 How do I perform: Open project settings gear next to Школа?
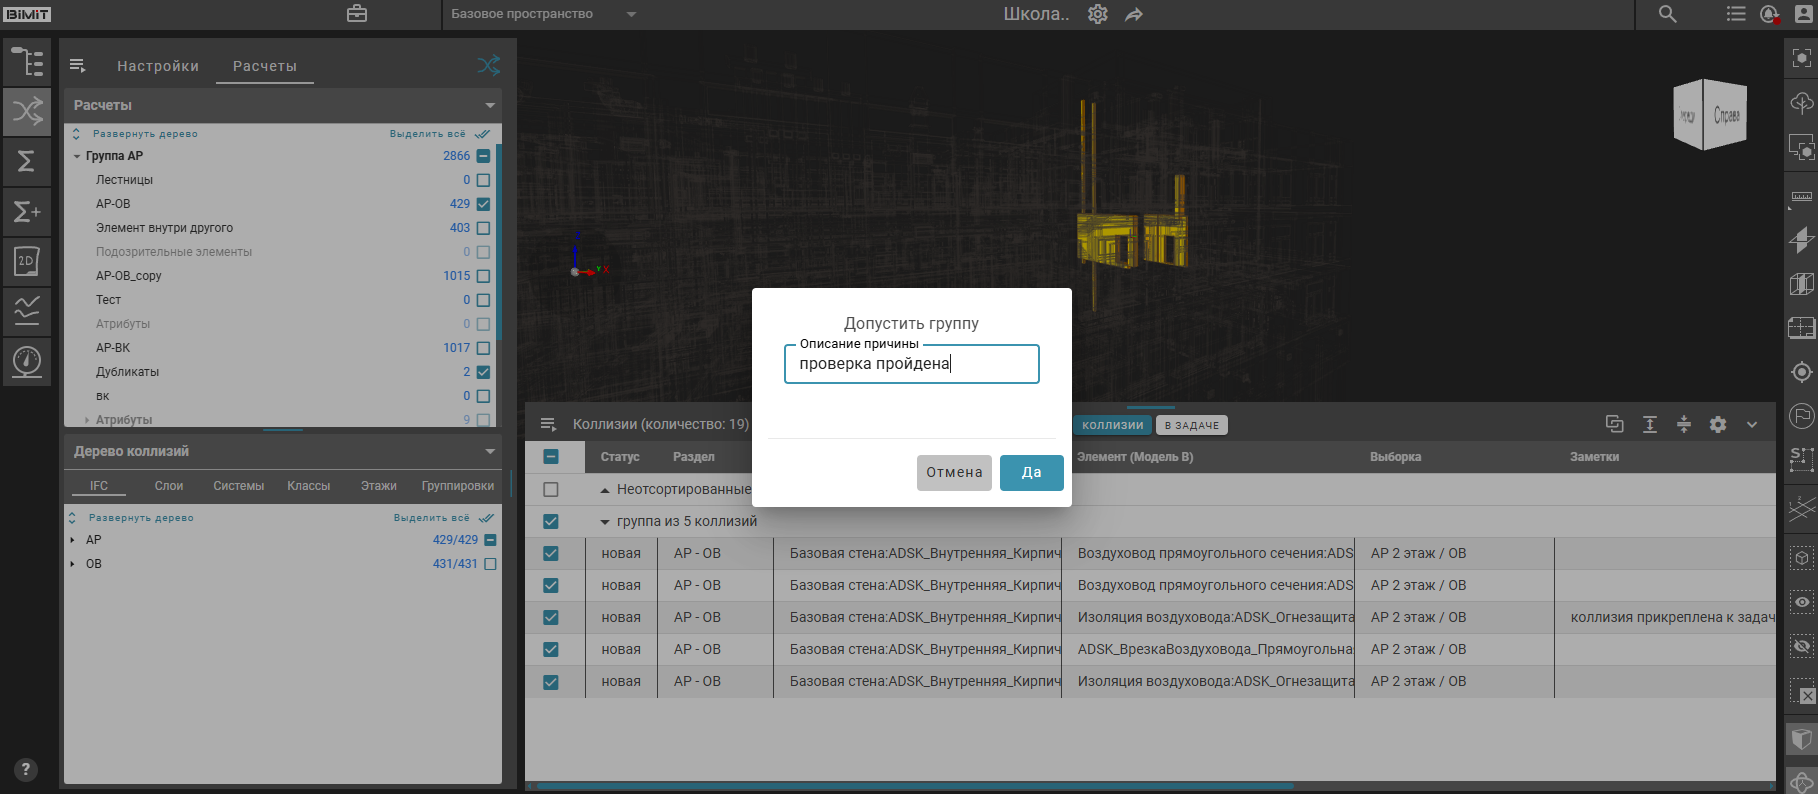(x=1098, y=14)
